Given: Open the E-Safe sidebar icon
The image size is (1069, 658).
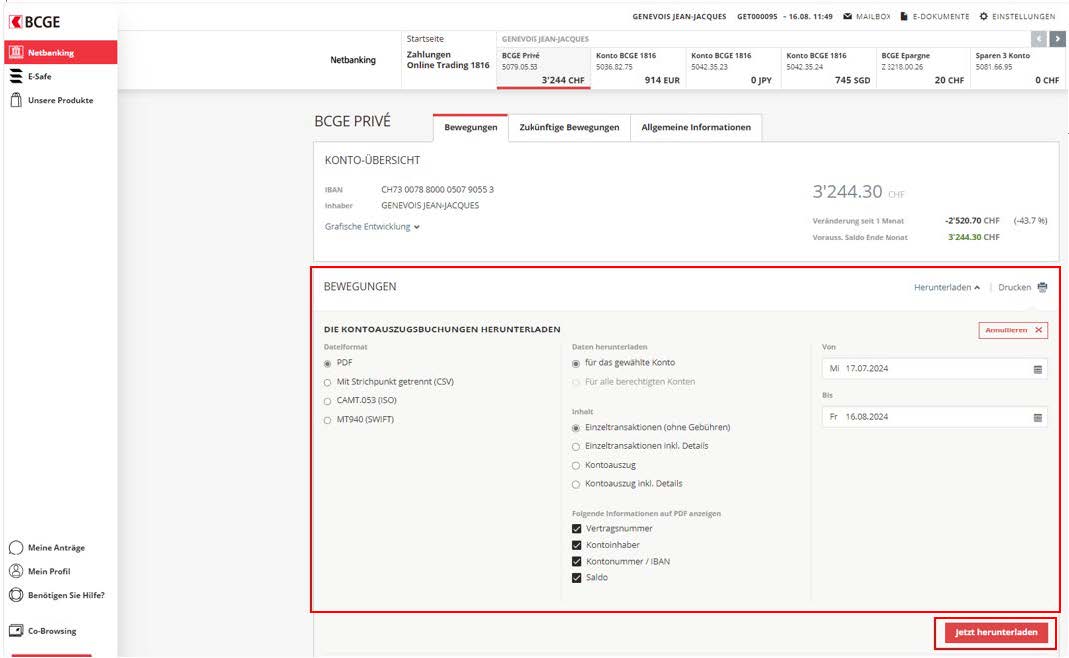Looking at the screenshot, I should pos(16,76).
